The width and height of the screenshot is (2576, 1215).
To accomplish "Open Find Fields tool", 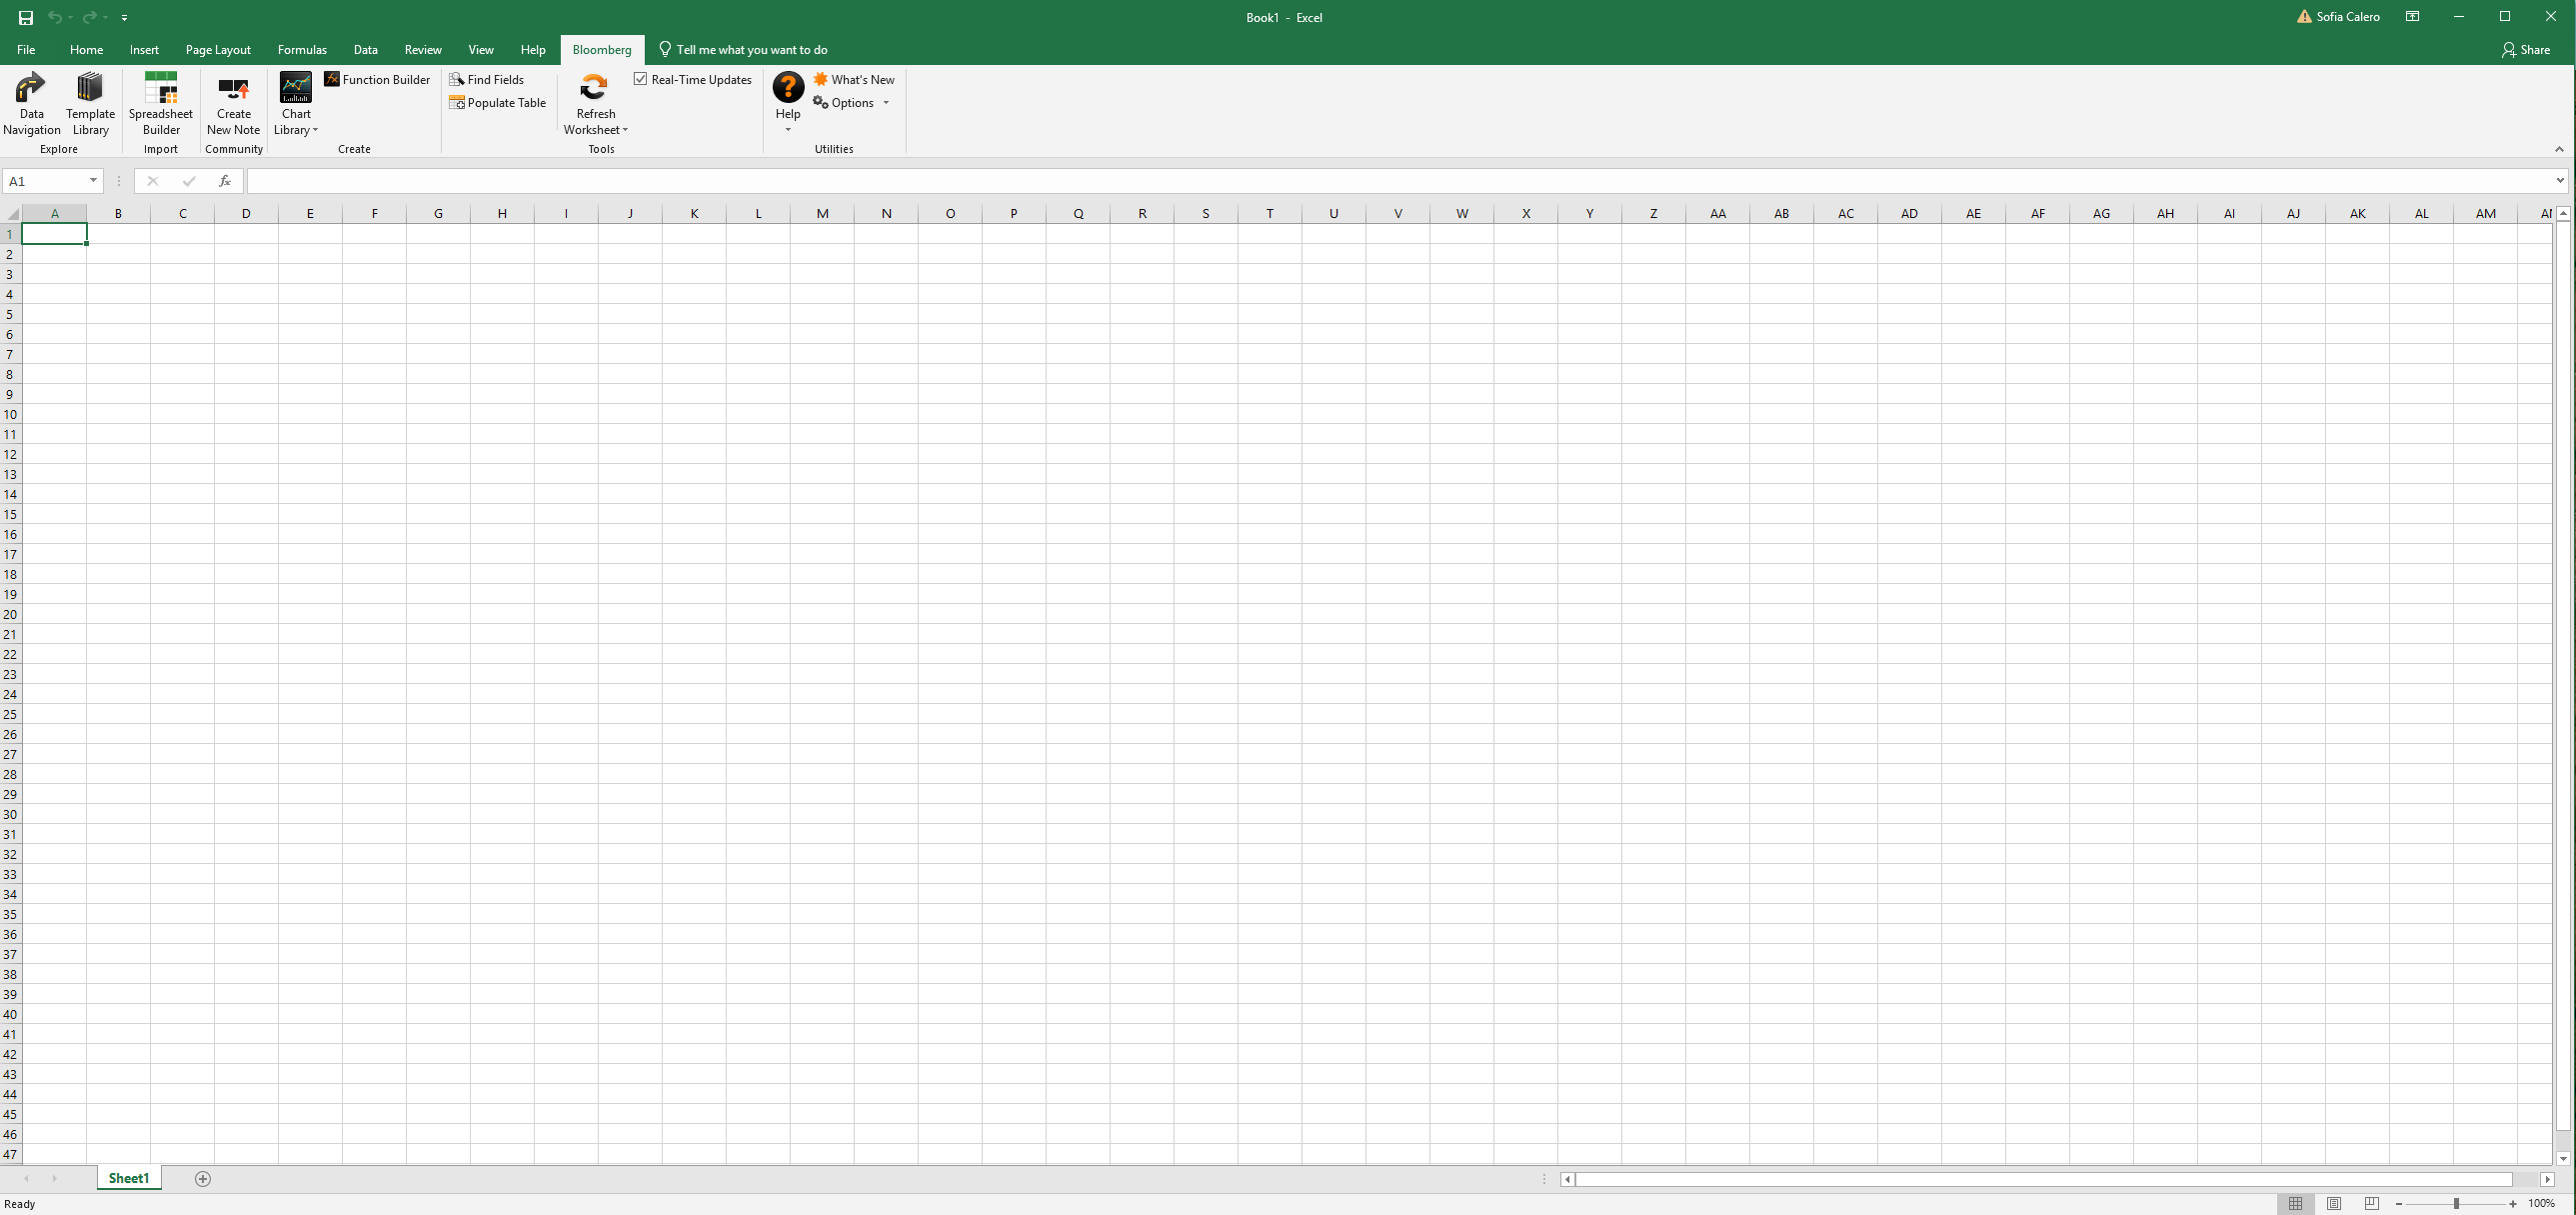I will (487, 79).
